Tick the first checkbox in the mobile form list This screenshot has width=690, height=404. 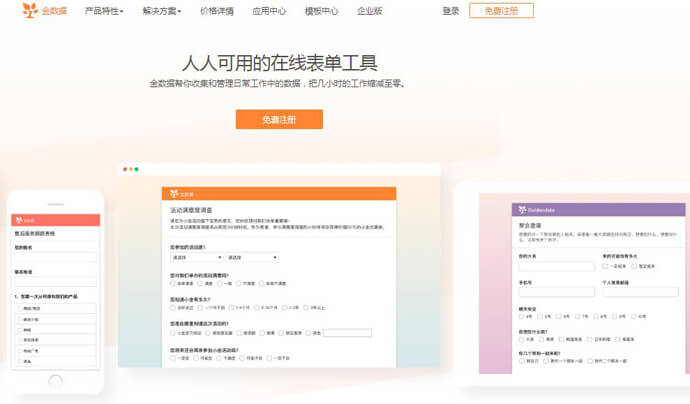pyautogui.click(x=18, y=309)
